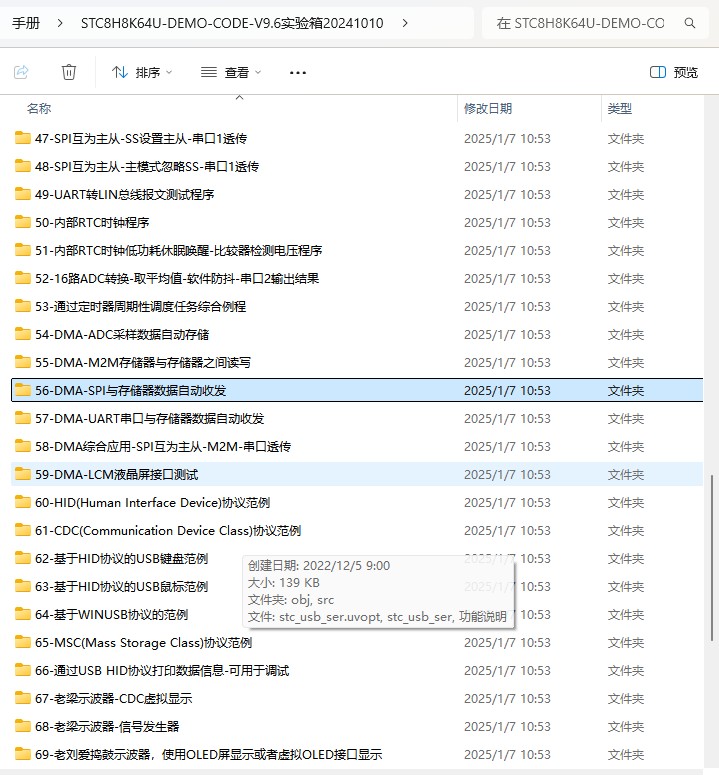The height and width of the screenshot is (775, 719).
Task: Select folder name 66-通过USB HID协议打印数据信息-可用于调试
Action: [162, 671]
